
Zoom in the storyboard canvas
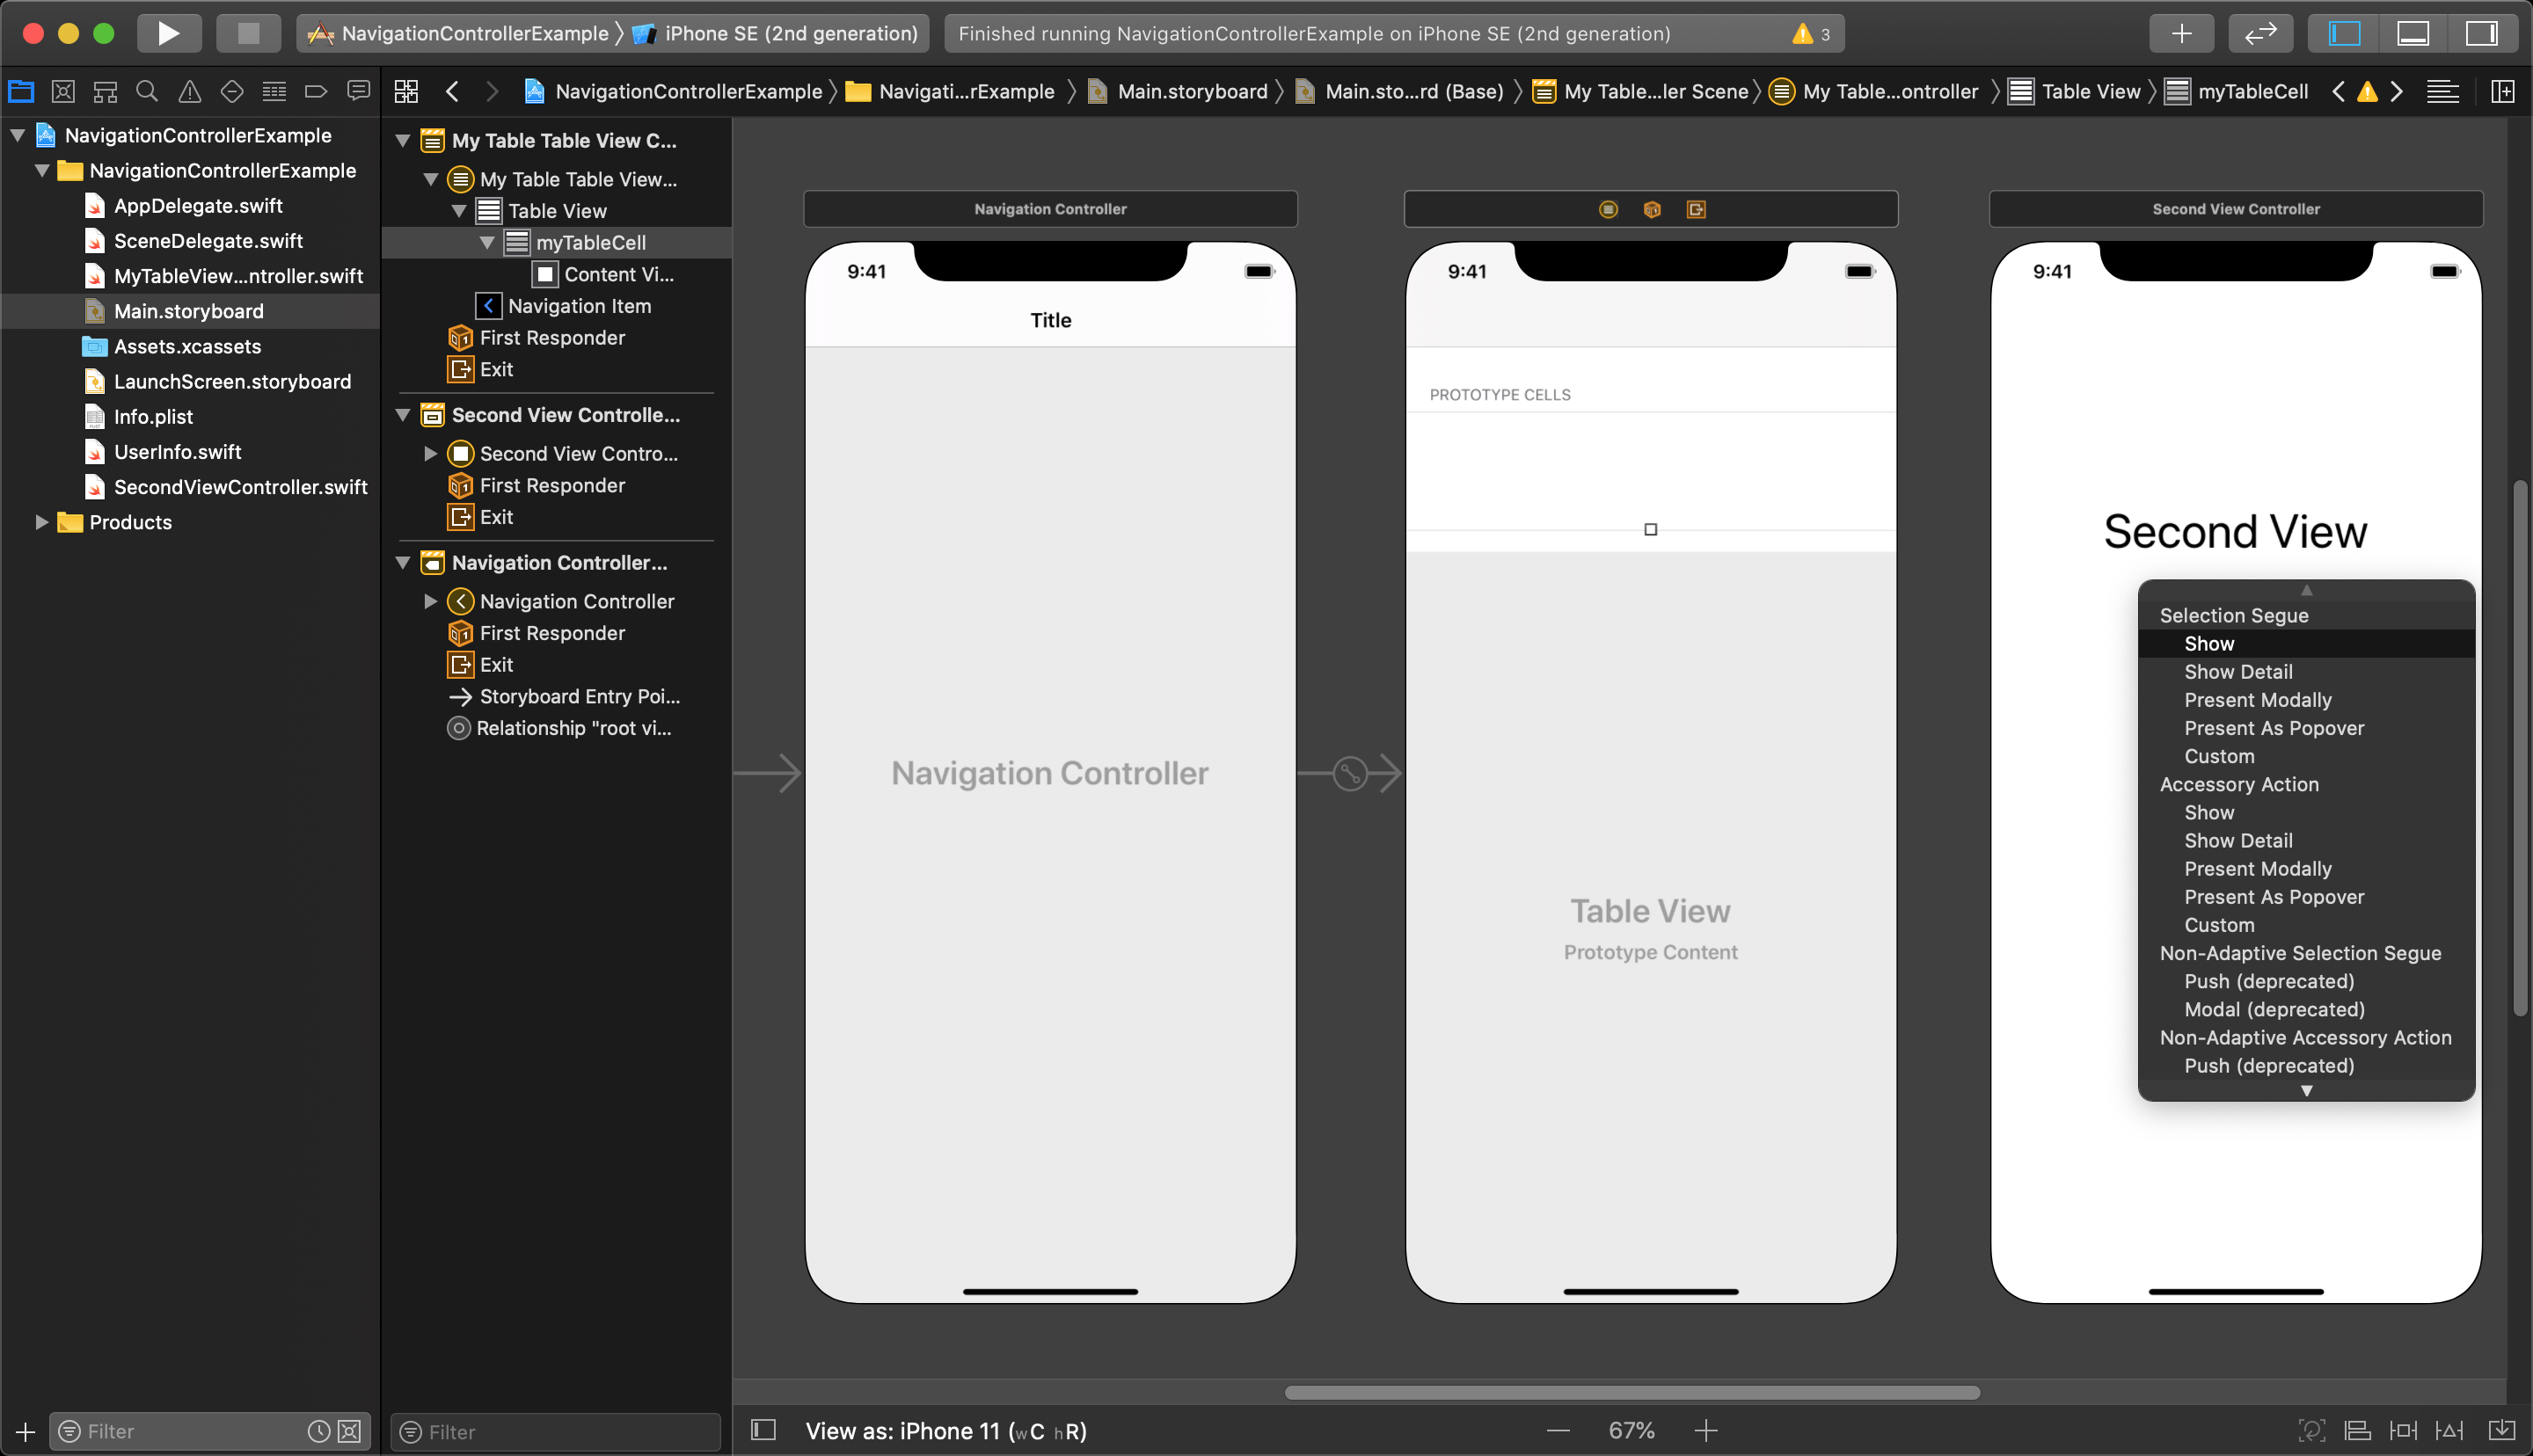(1706, 1431)
